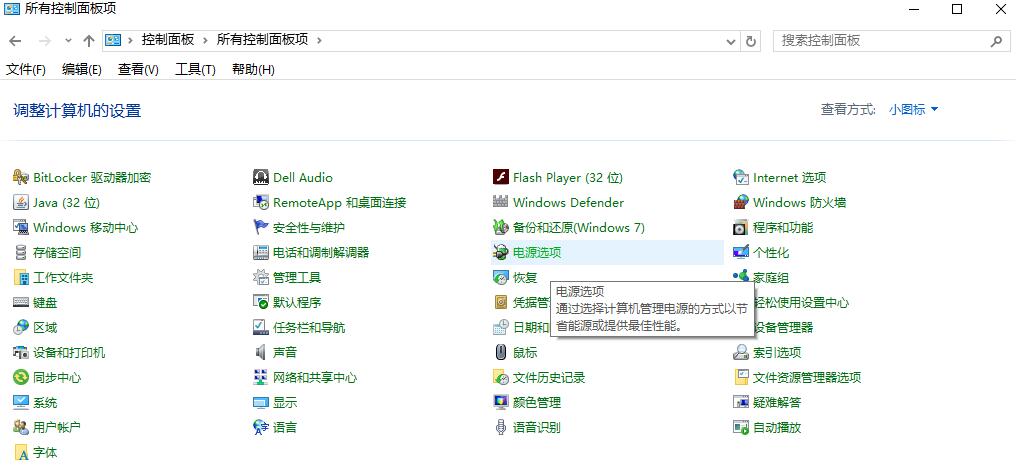Open the 同步中心 icon
Image resolution: width=1016 pixels, height=472 pixels.
pyautogui.click(x=21, y=377)
